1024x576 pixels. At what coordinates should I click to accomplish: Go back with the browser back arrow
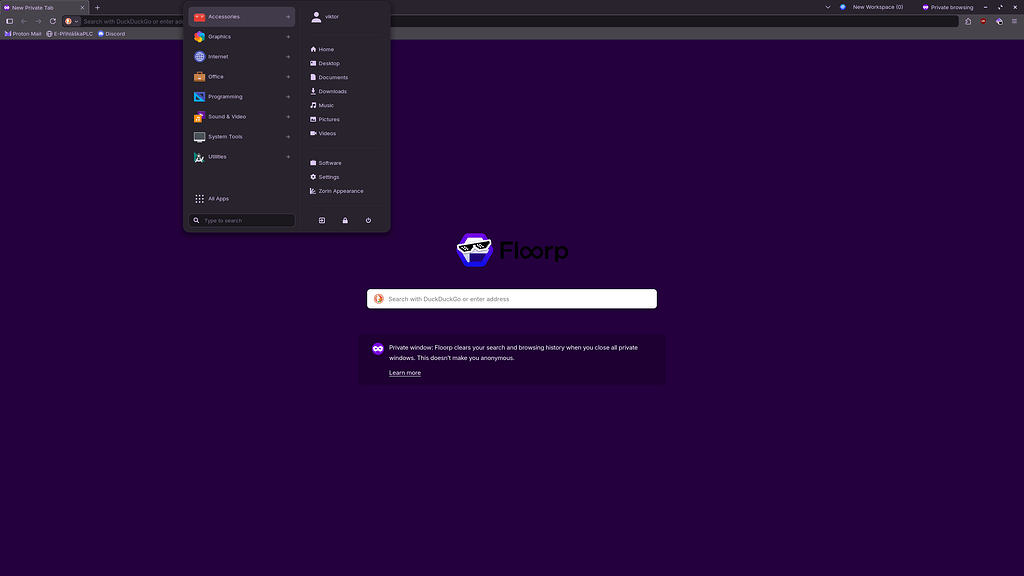24,22
